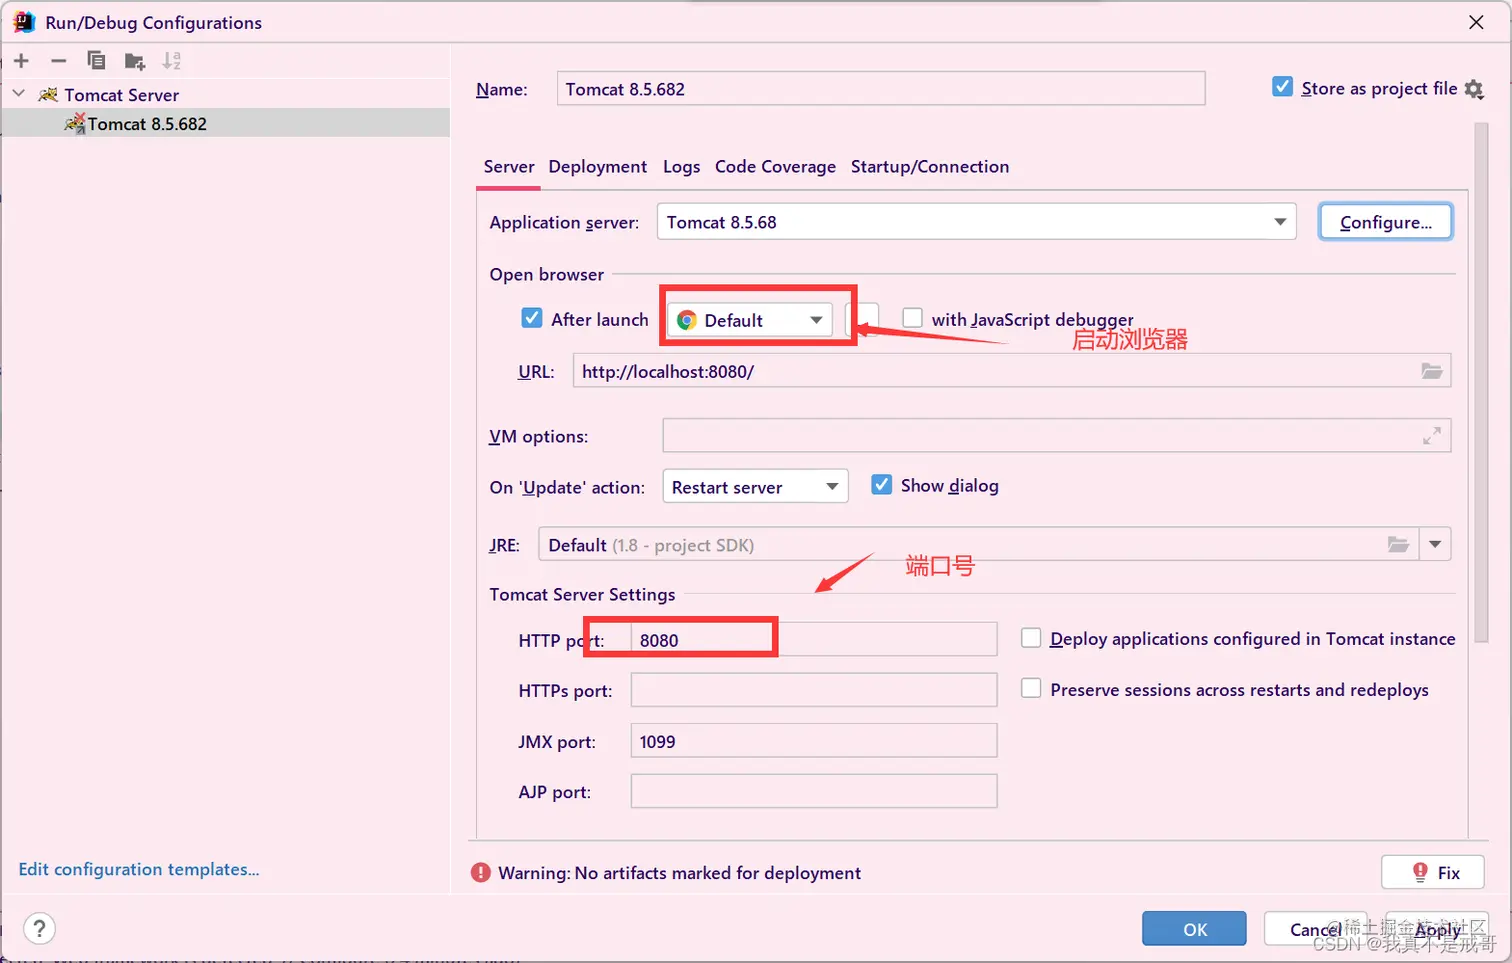This screenshot has width=1512, height=963.
Task: Click the vertical scrollbar of settings panel
Action: [1481, 382]
